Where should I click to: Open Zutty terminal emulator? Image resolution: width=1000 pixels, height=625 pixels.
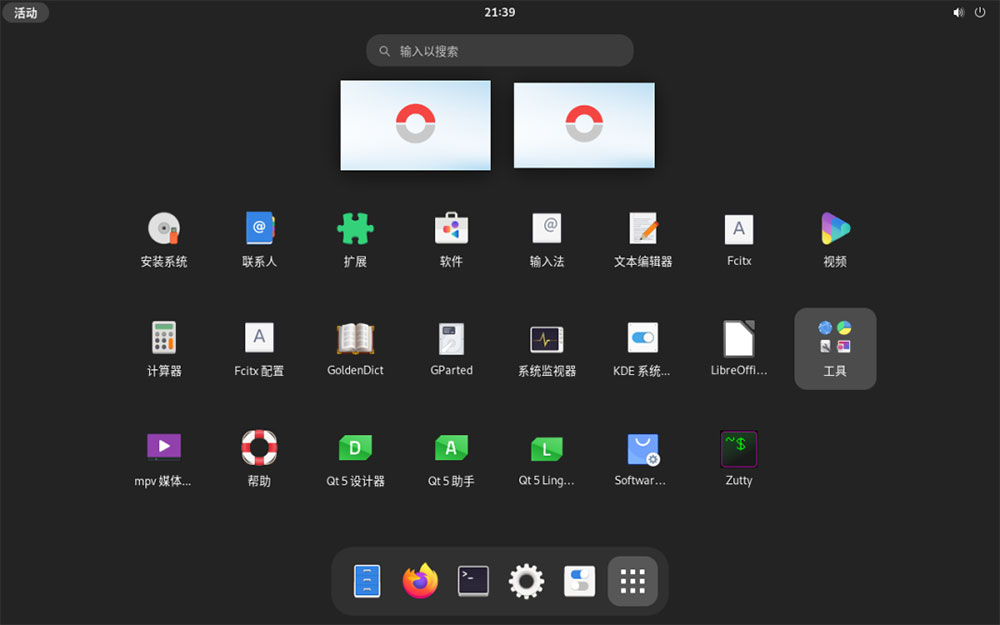pyautogui.click(x=739, y=459)
